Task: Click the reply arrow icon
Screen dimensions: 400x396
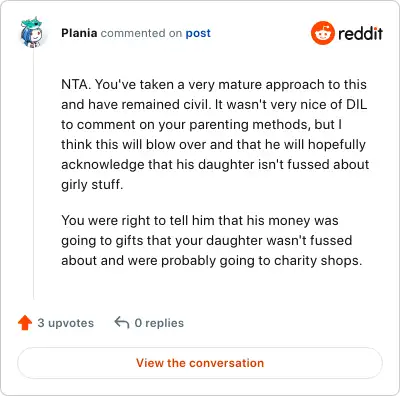Action: pyautogui.click(x=122, y=323)
